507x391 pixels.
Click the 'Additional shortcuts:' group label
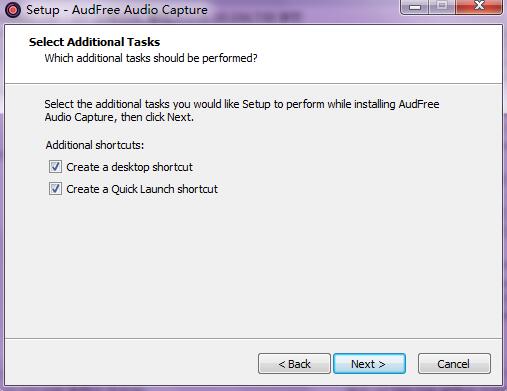[95, 145]
